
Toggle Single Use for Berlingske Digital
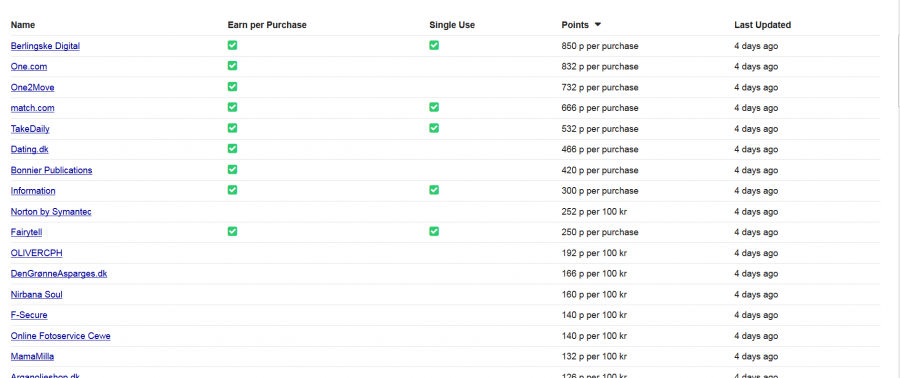(x=434, y=45)
